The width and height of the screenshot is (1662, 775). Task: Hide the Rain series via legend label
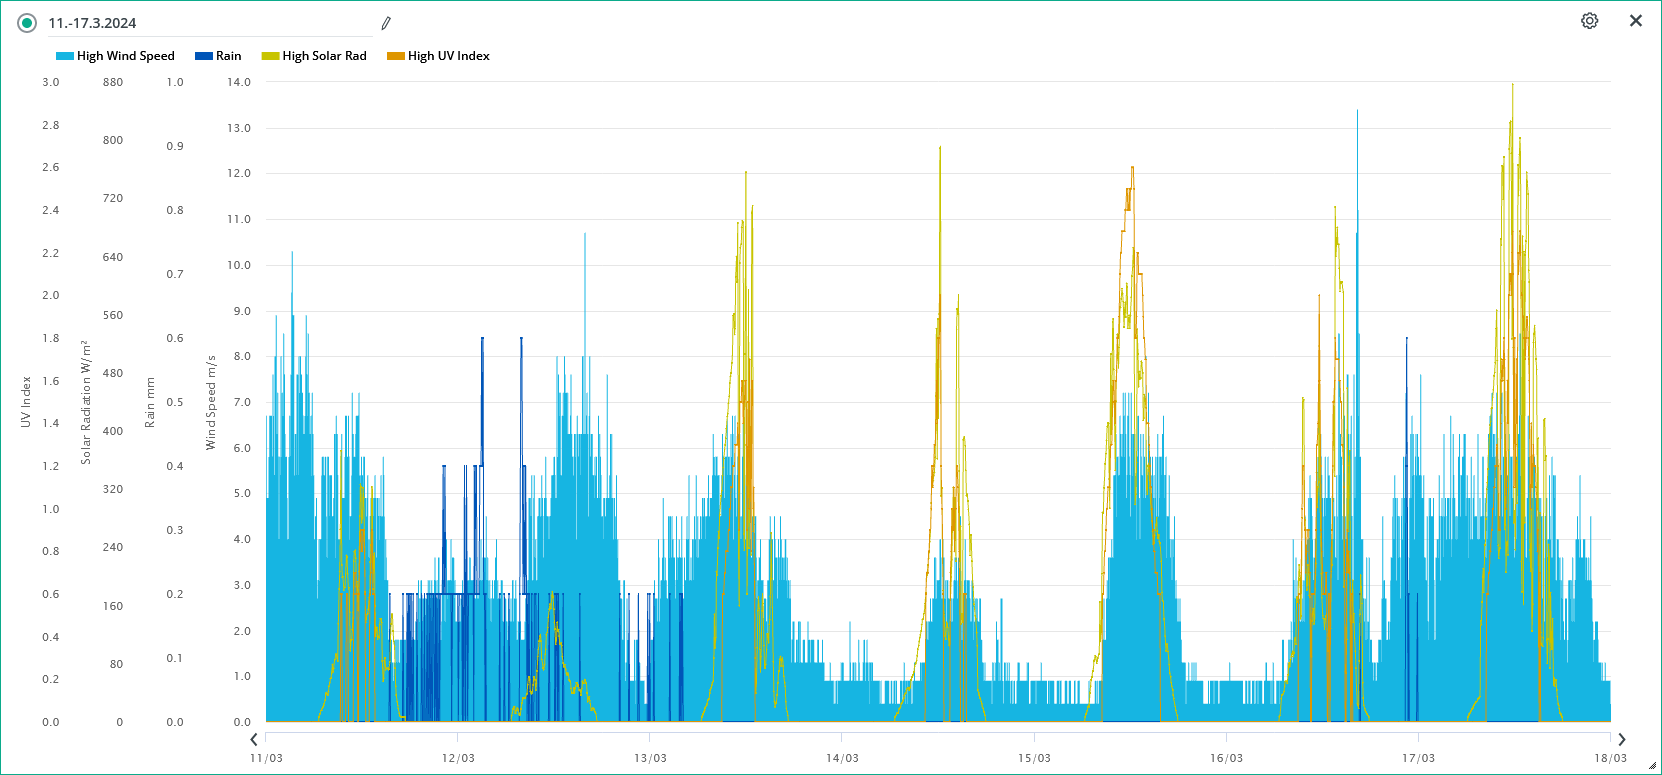(228, 56)
